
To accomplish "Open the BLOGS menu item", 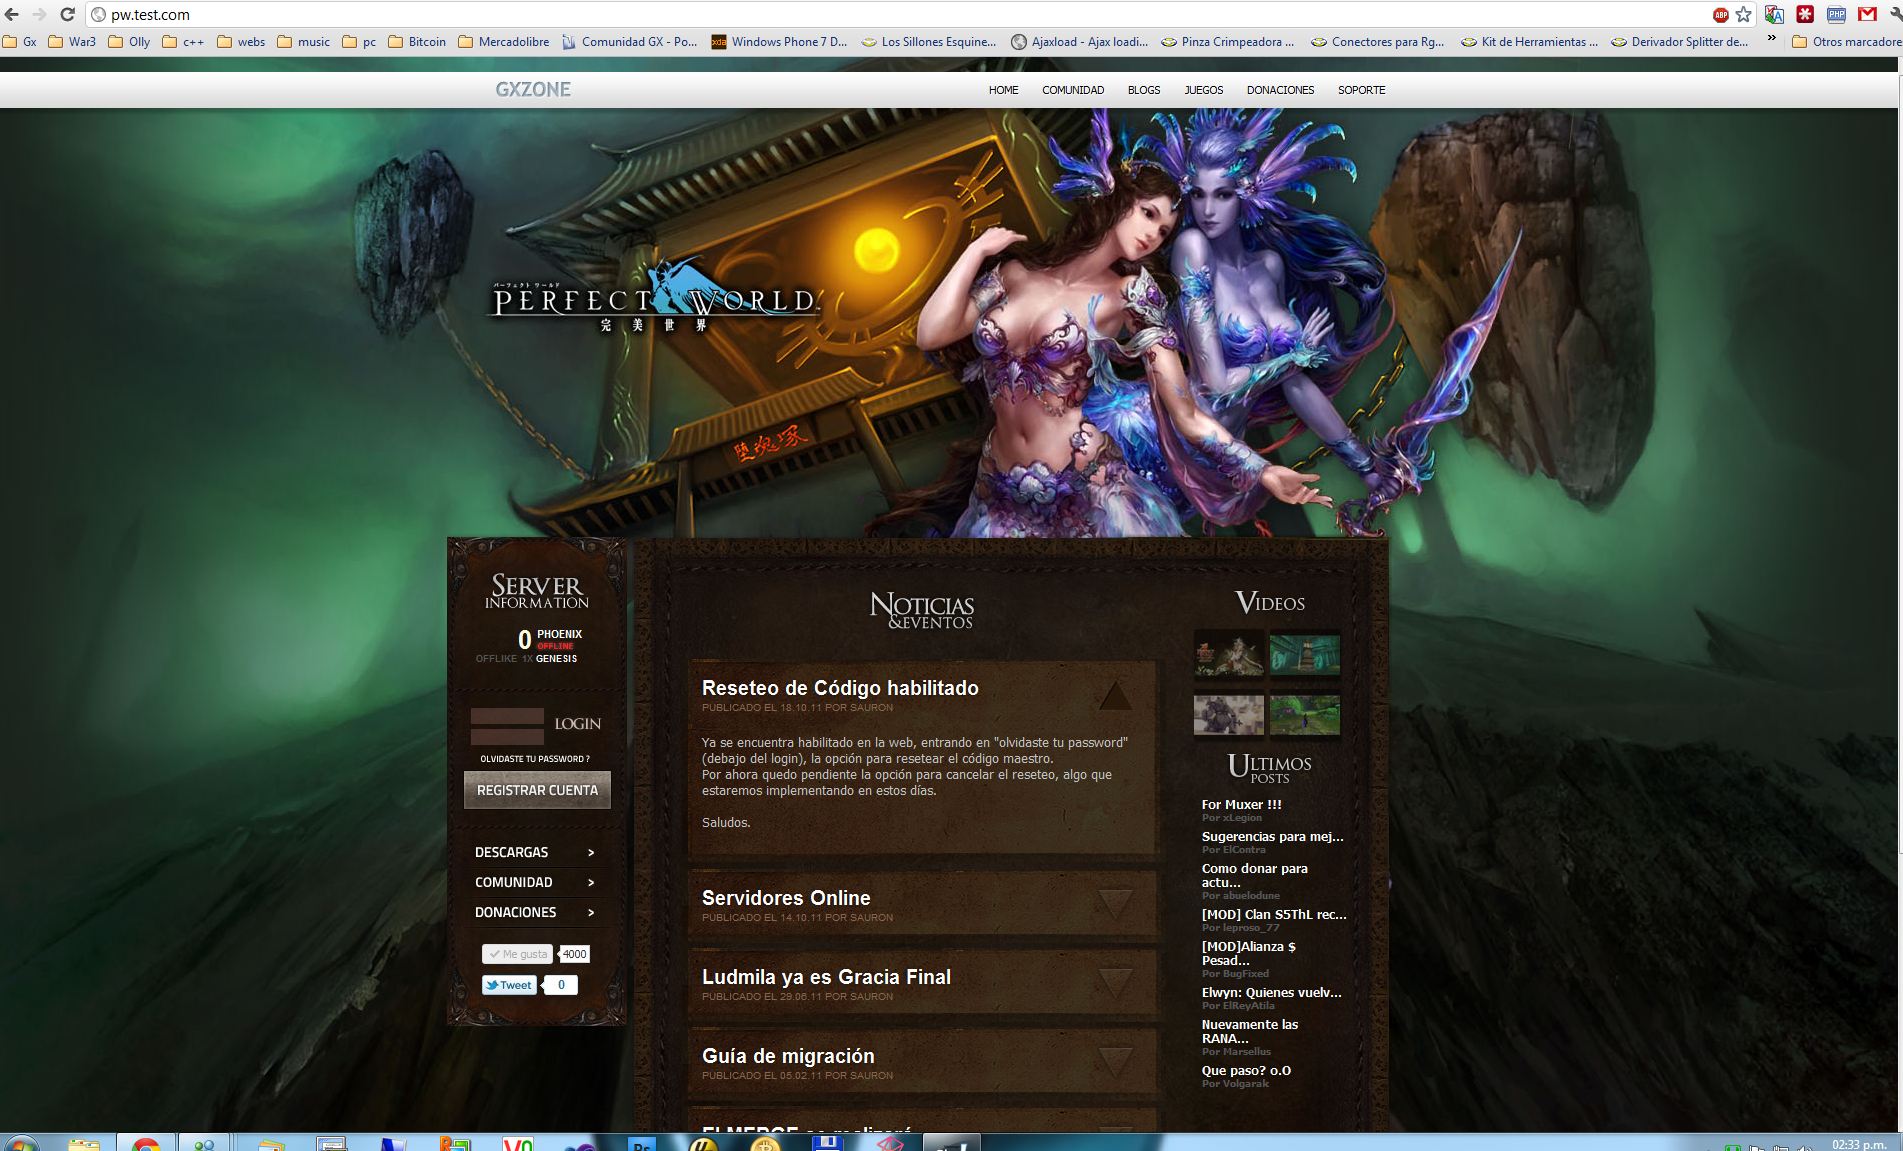I will tap(1144, 90).
